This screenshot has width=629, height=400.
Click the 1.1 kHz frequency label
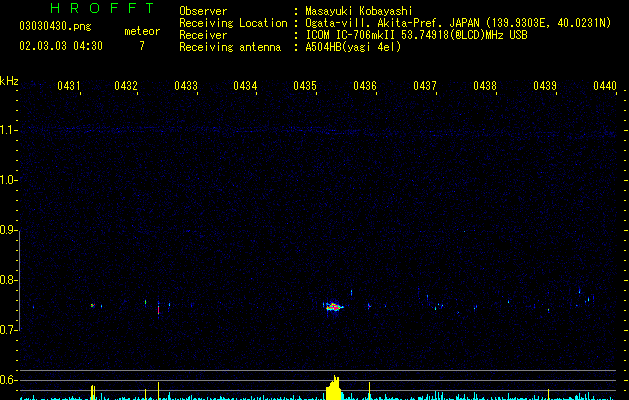[9, 130]
